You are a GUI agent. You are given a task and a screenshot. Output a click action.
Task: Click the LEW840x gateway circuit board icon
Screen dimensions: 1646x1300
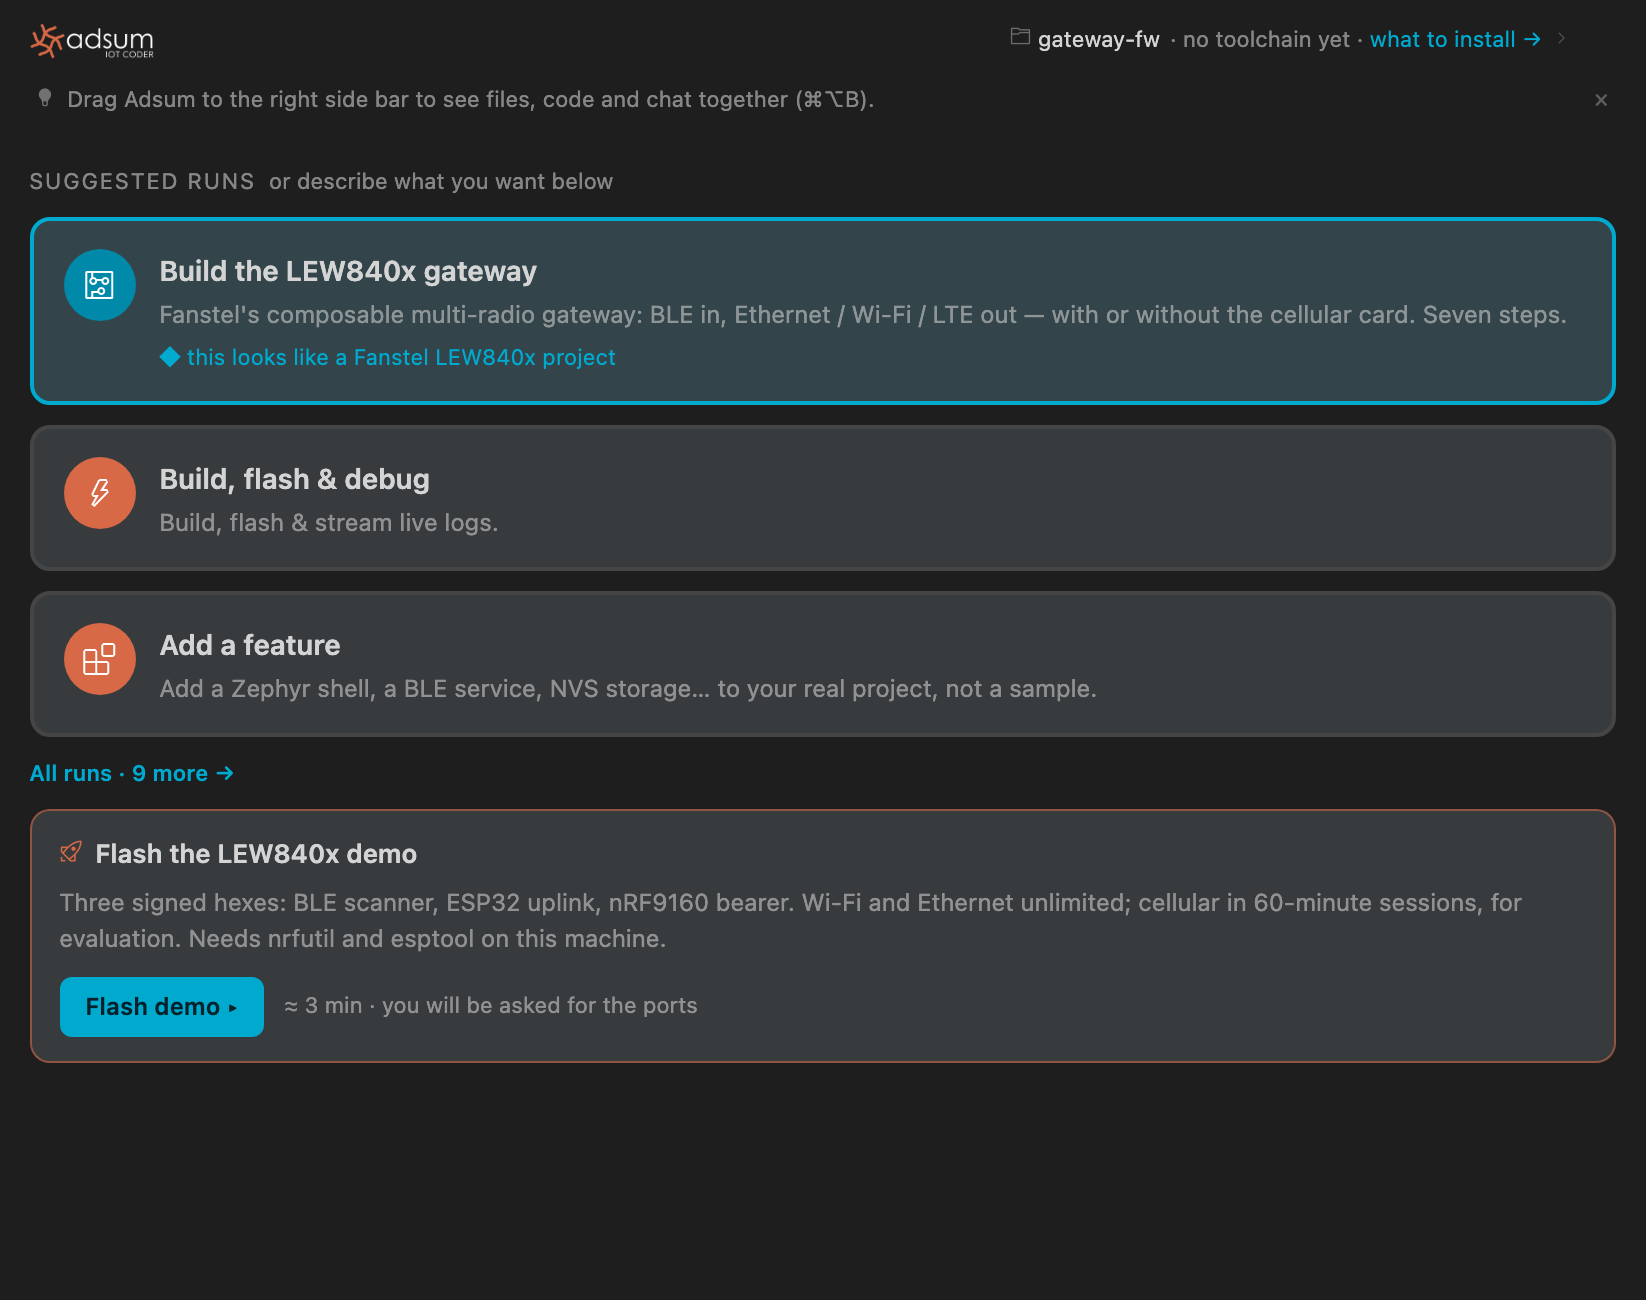tap(100, 285)
